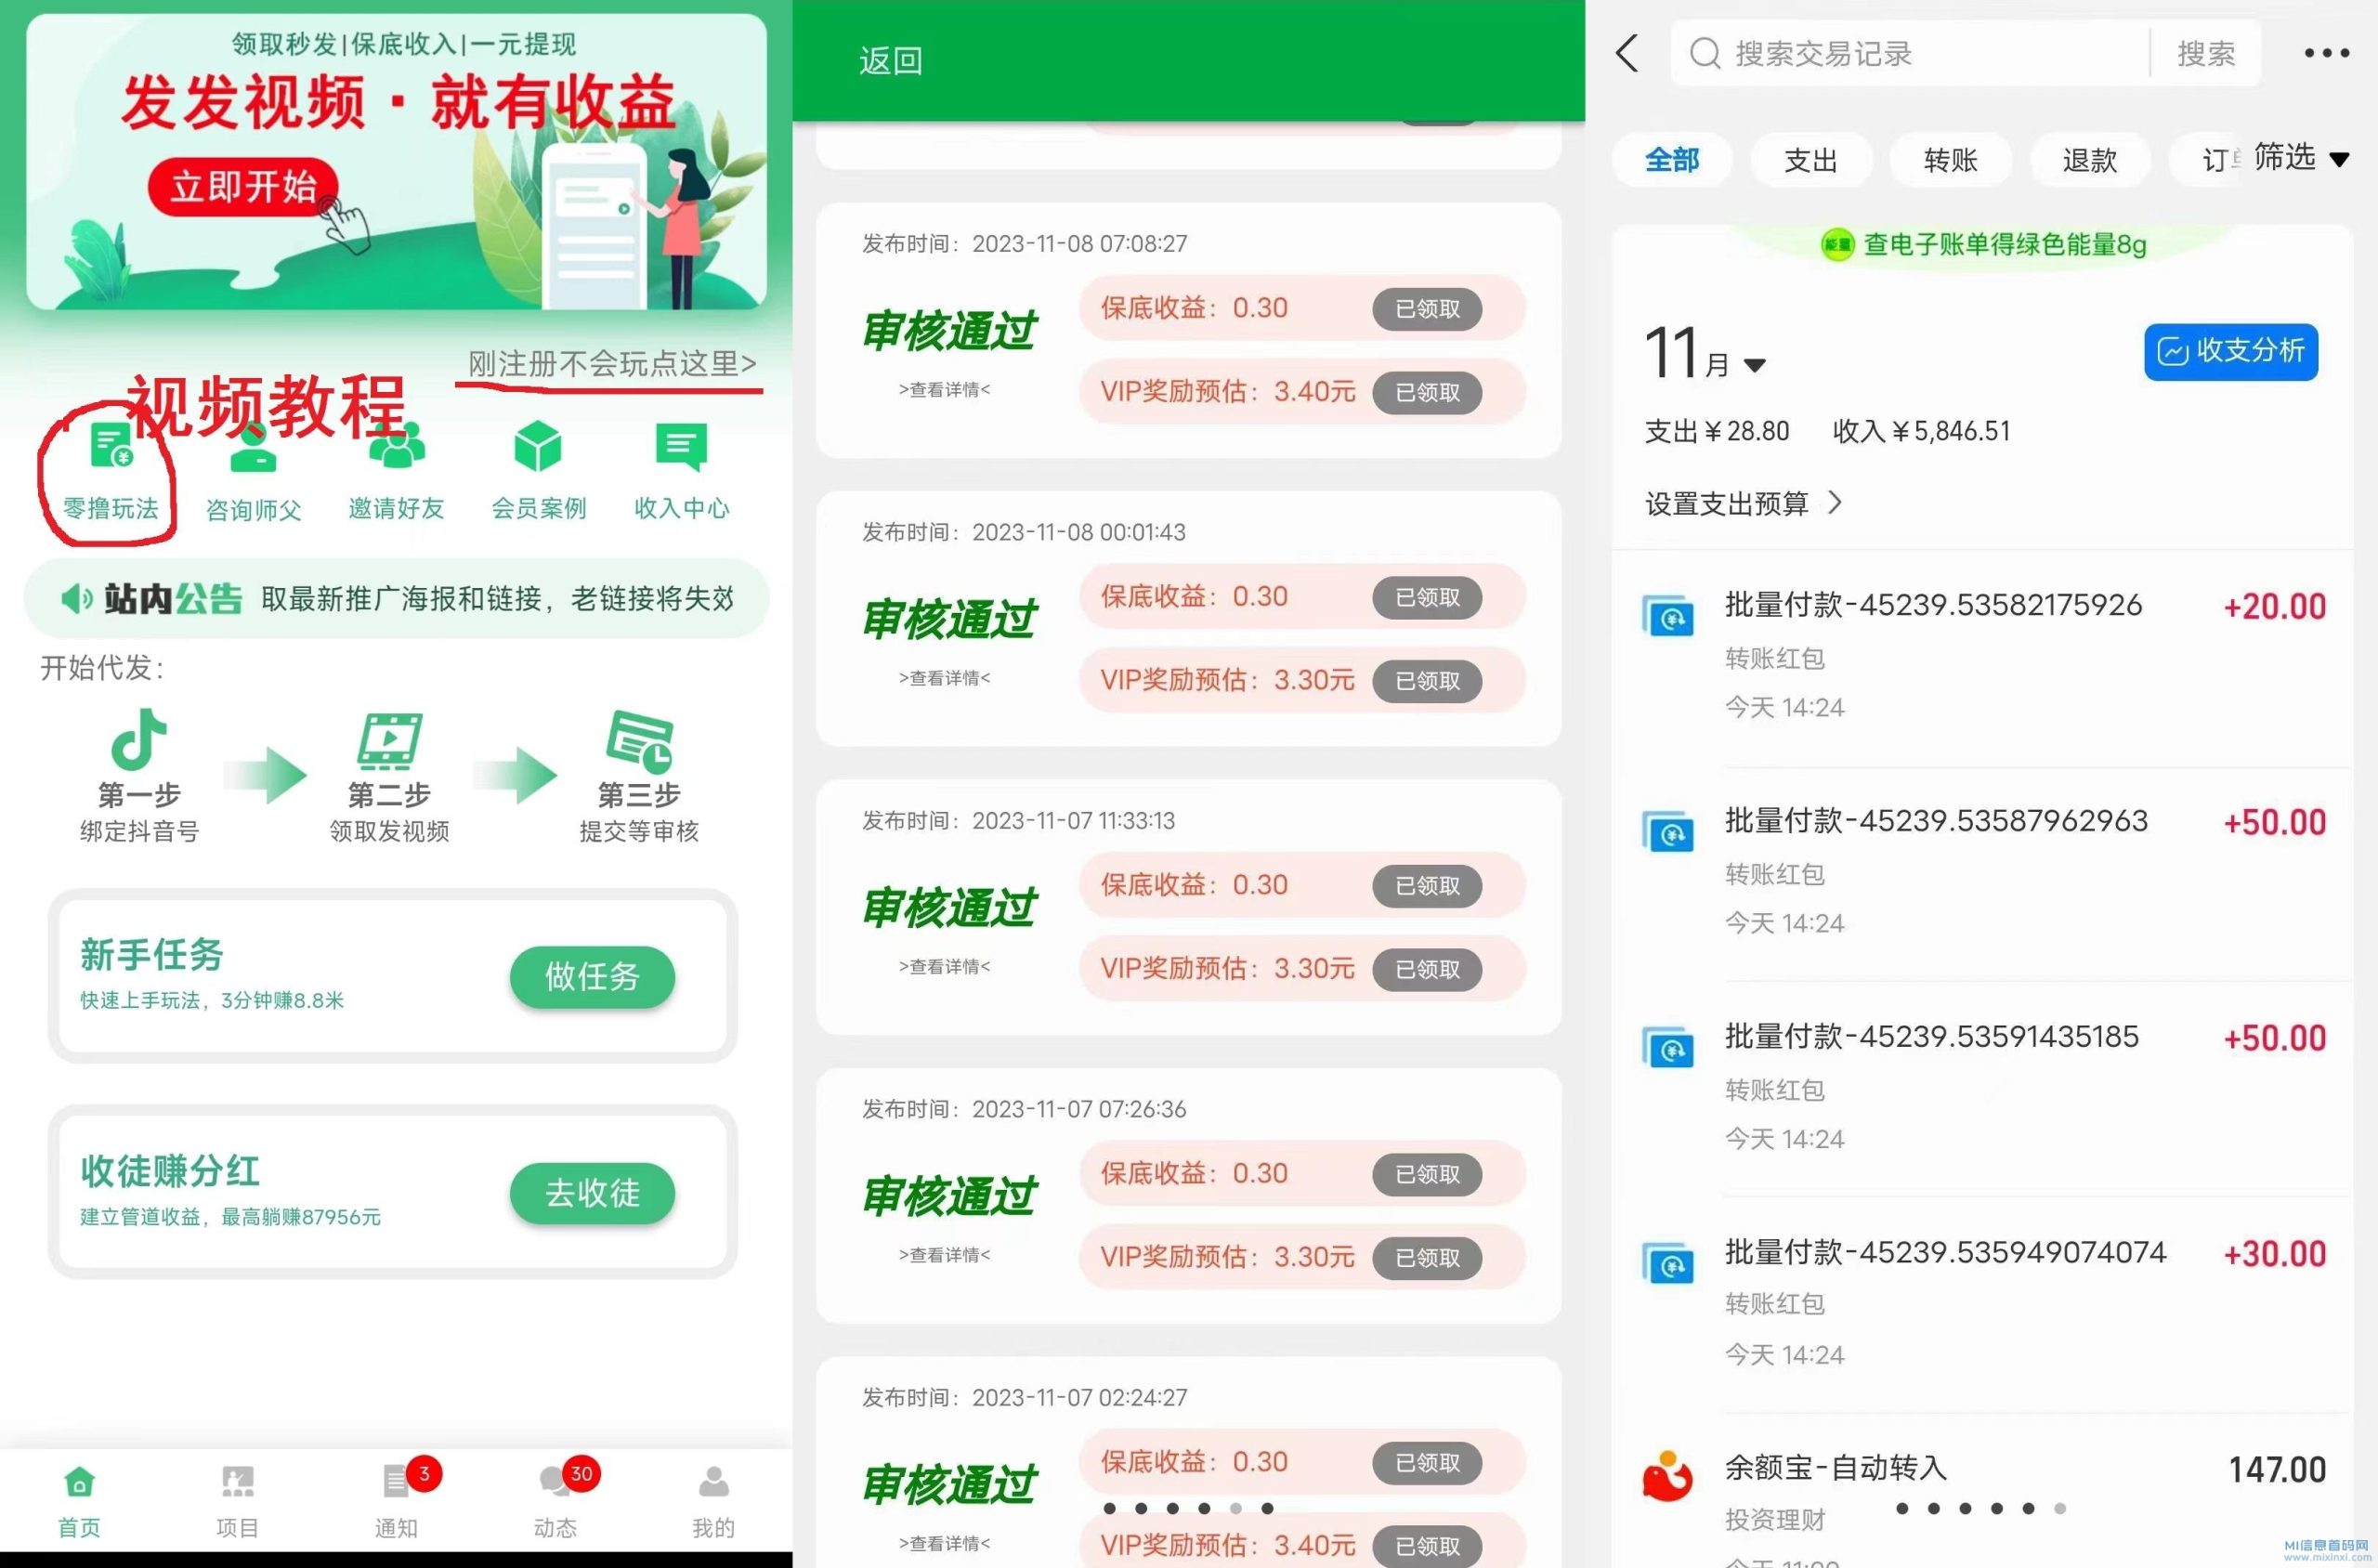
Task: Tap the 站内公告 speaker icon
Action: [x=76, y=599]
